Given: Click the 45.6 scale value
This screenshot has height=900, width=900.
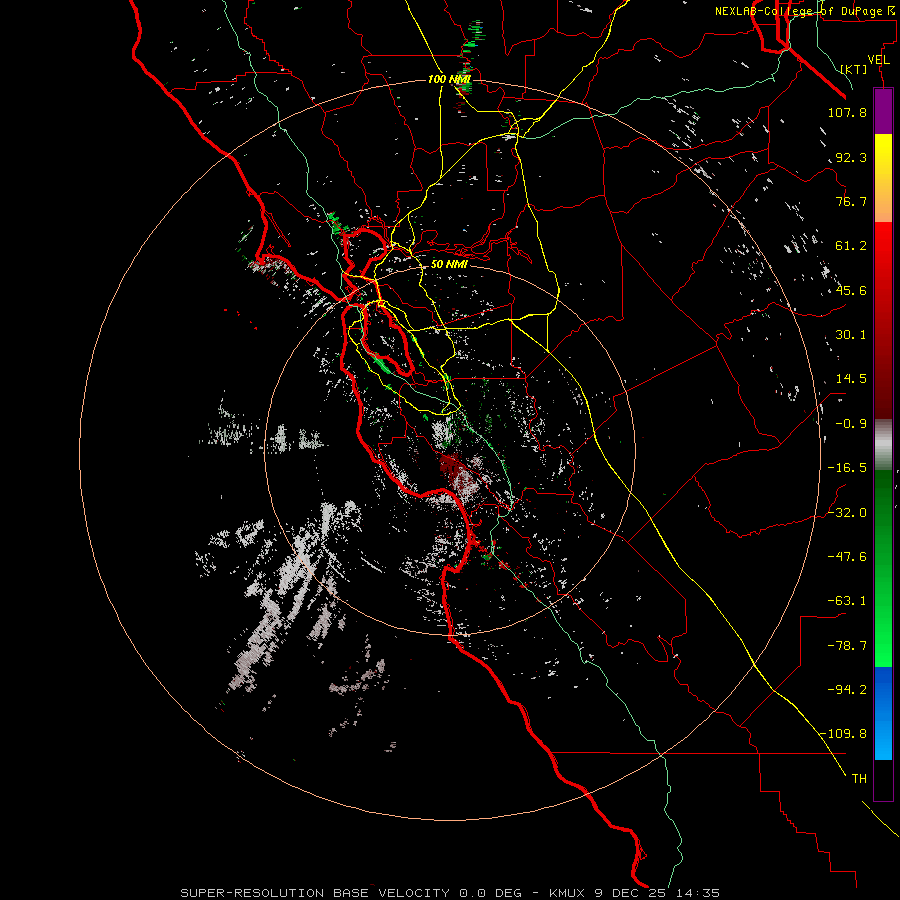Looking at the screenshot, I should [851, 290].
